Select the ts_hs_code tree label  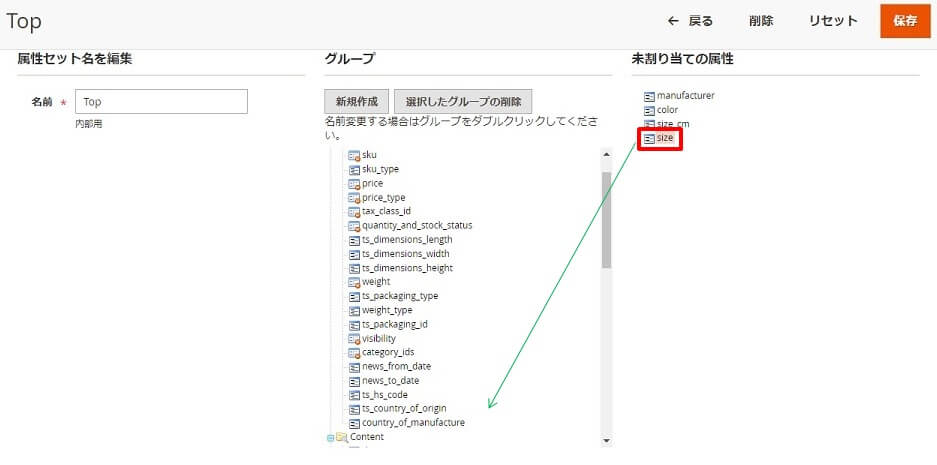pyautogui.click(x=385, y=395)
